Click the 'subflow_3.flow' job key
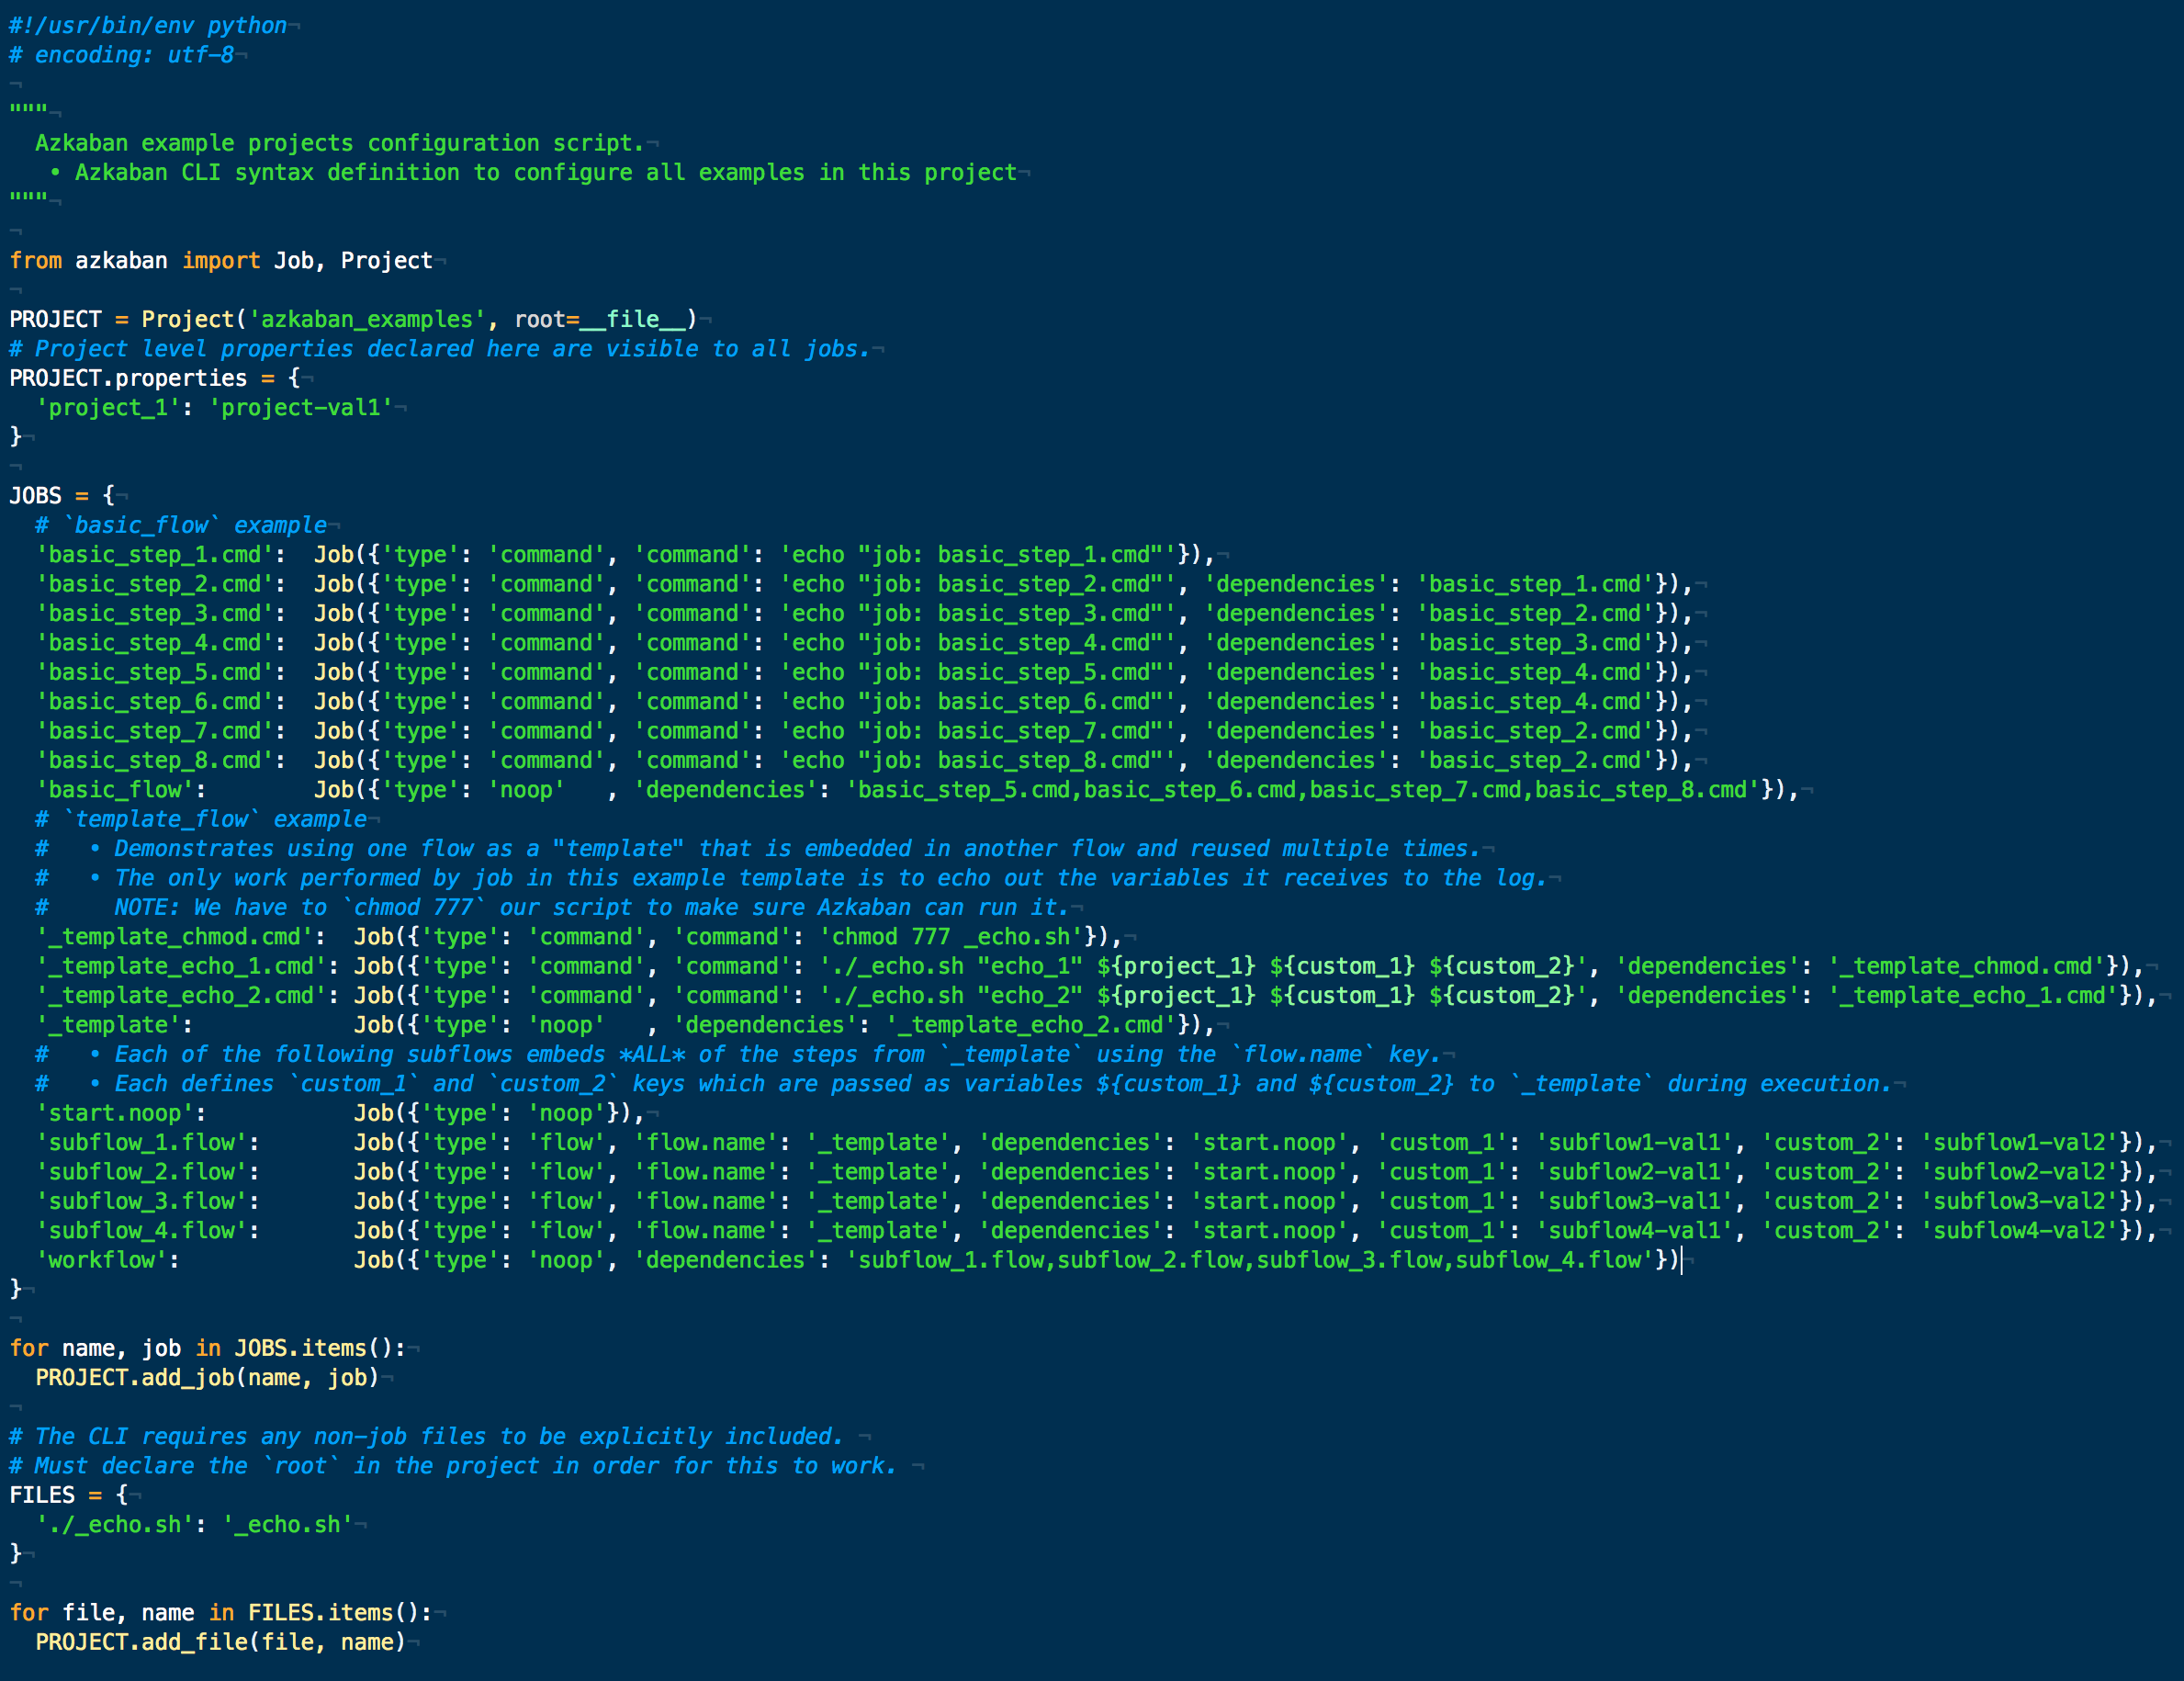 (141, 1201)
